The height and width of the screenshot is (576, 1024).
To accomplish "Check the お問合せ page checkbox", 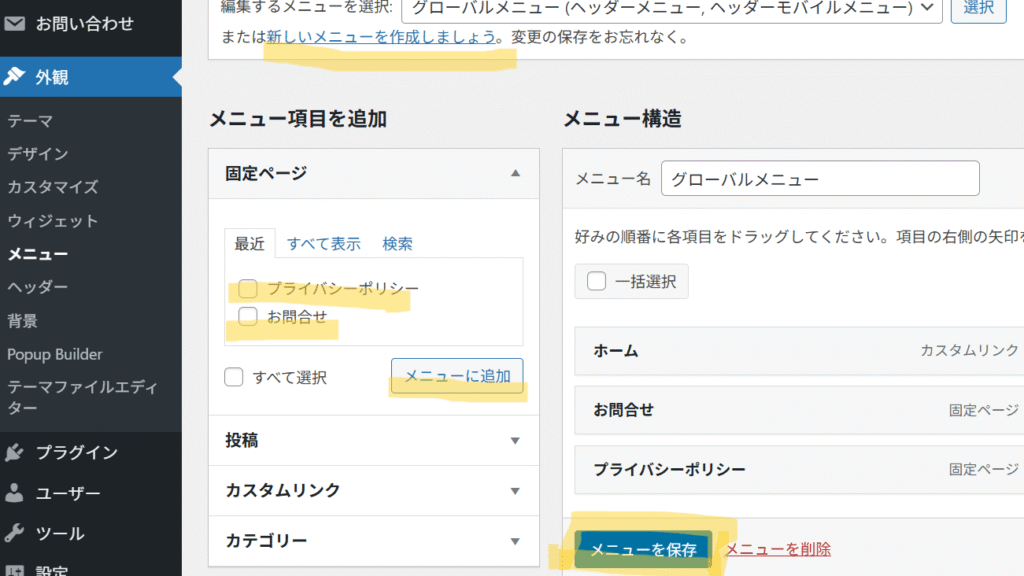I will pyautogui.click(x=248, y=316).
